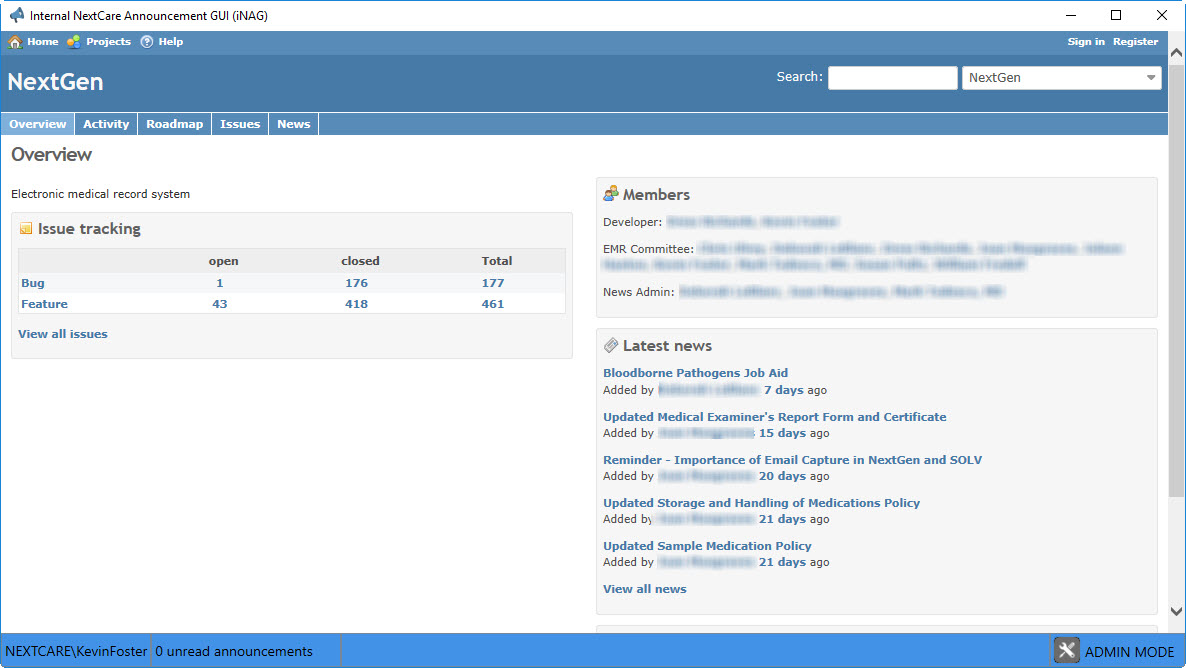Click the Issue tracking panel icon
This screenshot has width=1186, height=668.
[26, 229]
